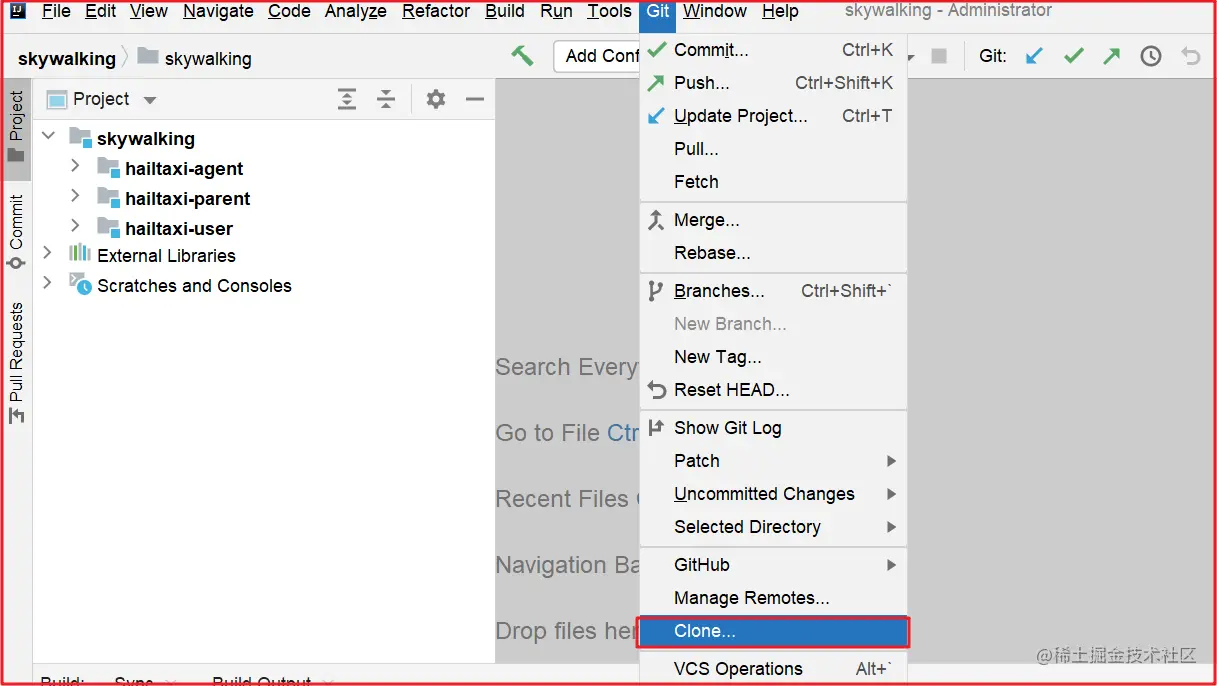The height and width of the screenshot is (686, 1217).
Task: Expand the Scratches and Consoles node
Action: (x=47, y=283)
